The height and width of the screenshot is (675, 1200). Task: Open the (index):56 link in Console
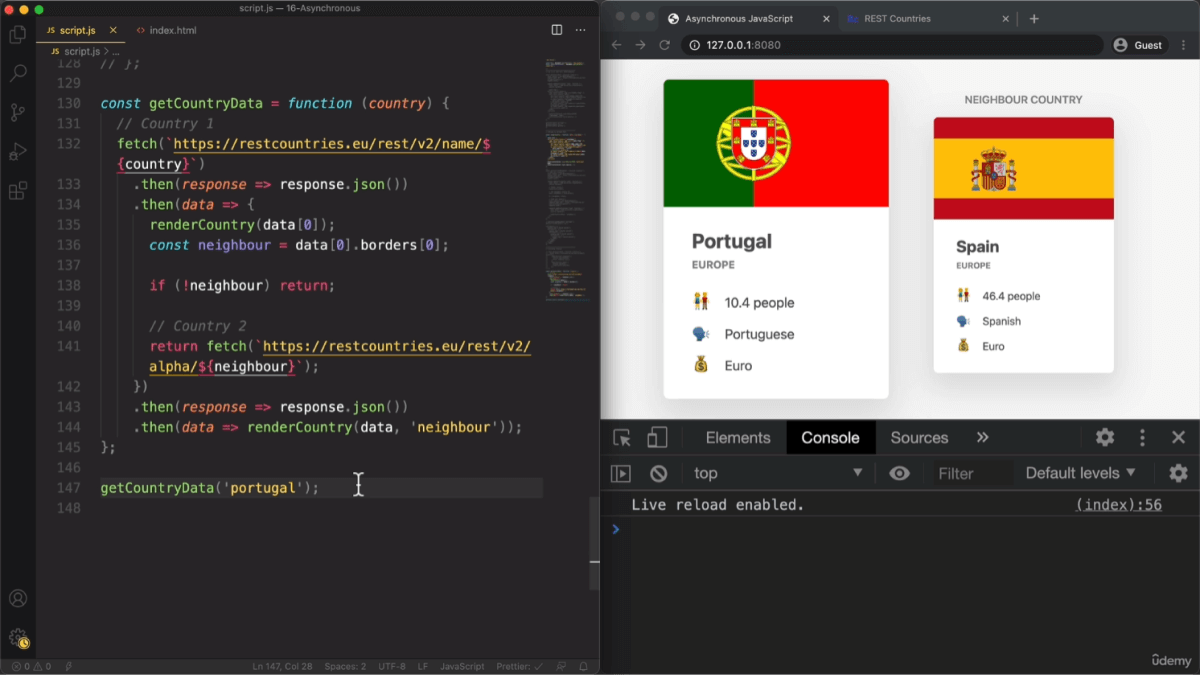tap(1117, 504)
